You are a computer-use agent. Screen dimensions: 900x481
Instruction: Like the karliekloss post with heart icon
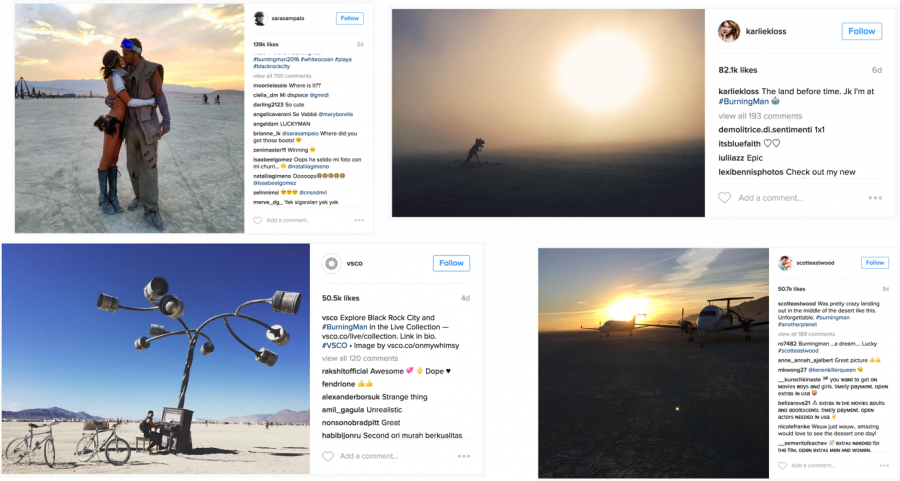point(725,197)
